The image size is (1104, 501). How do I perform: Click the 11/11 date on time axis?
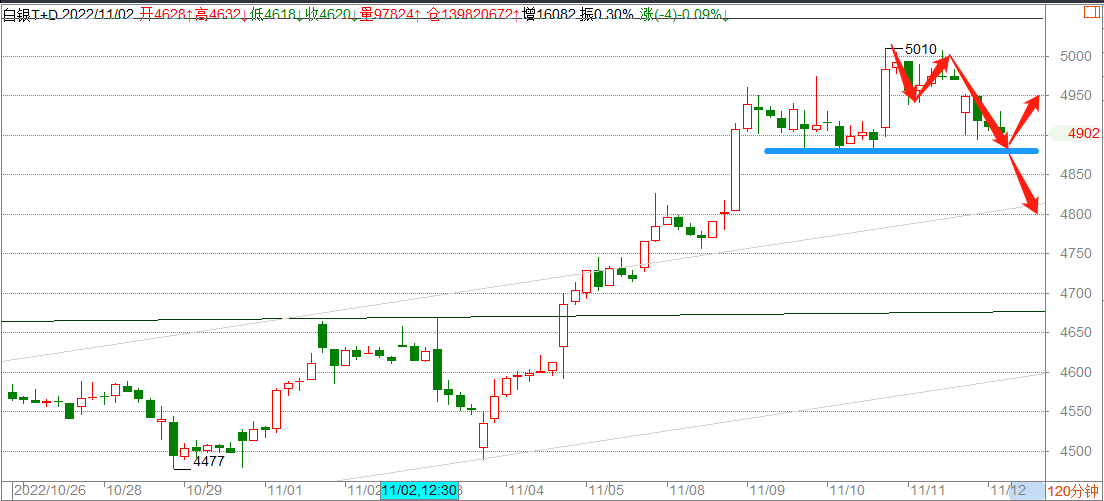click(x=927, y=490)
